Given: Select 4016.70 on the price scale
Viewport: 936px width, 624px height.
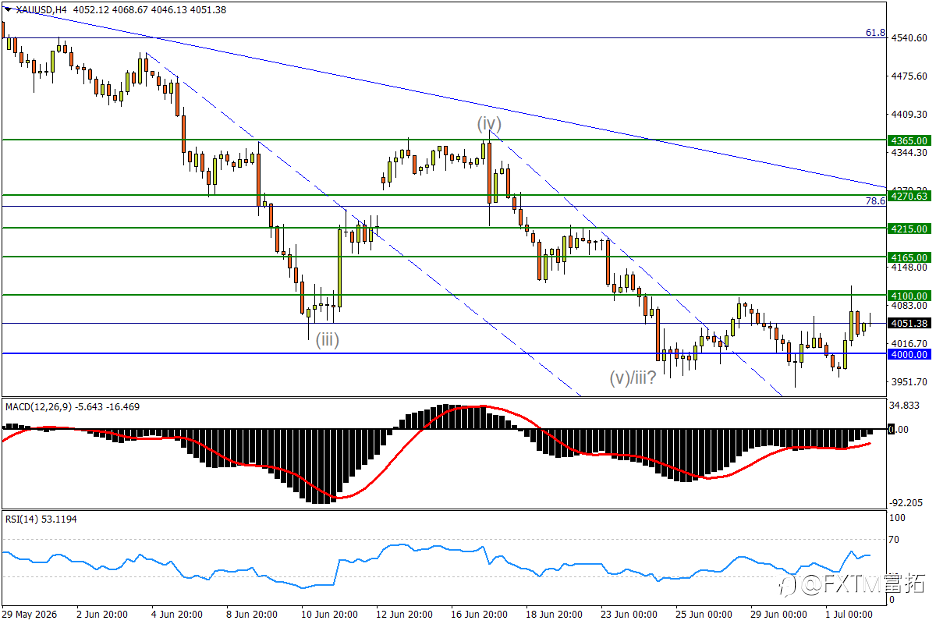Looking at the screenshot, I should point(909,343).
